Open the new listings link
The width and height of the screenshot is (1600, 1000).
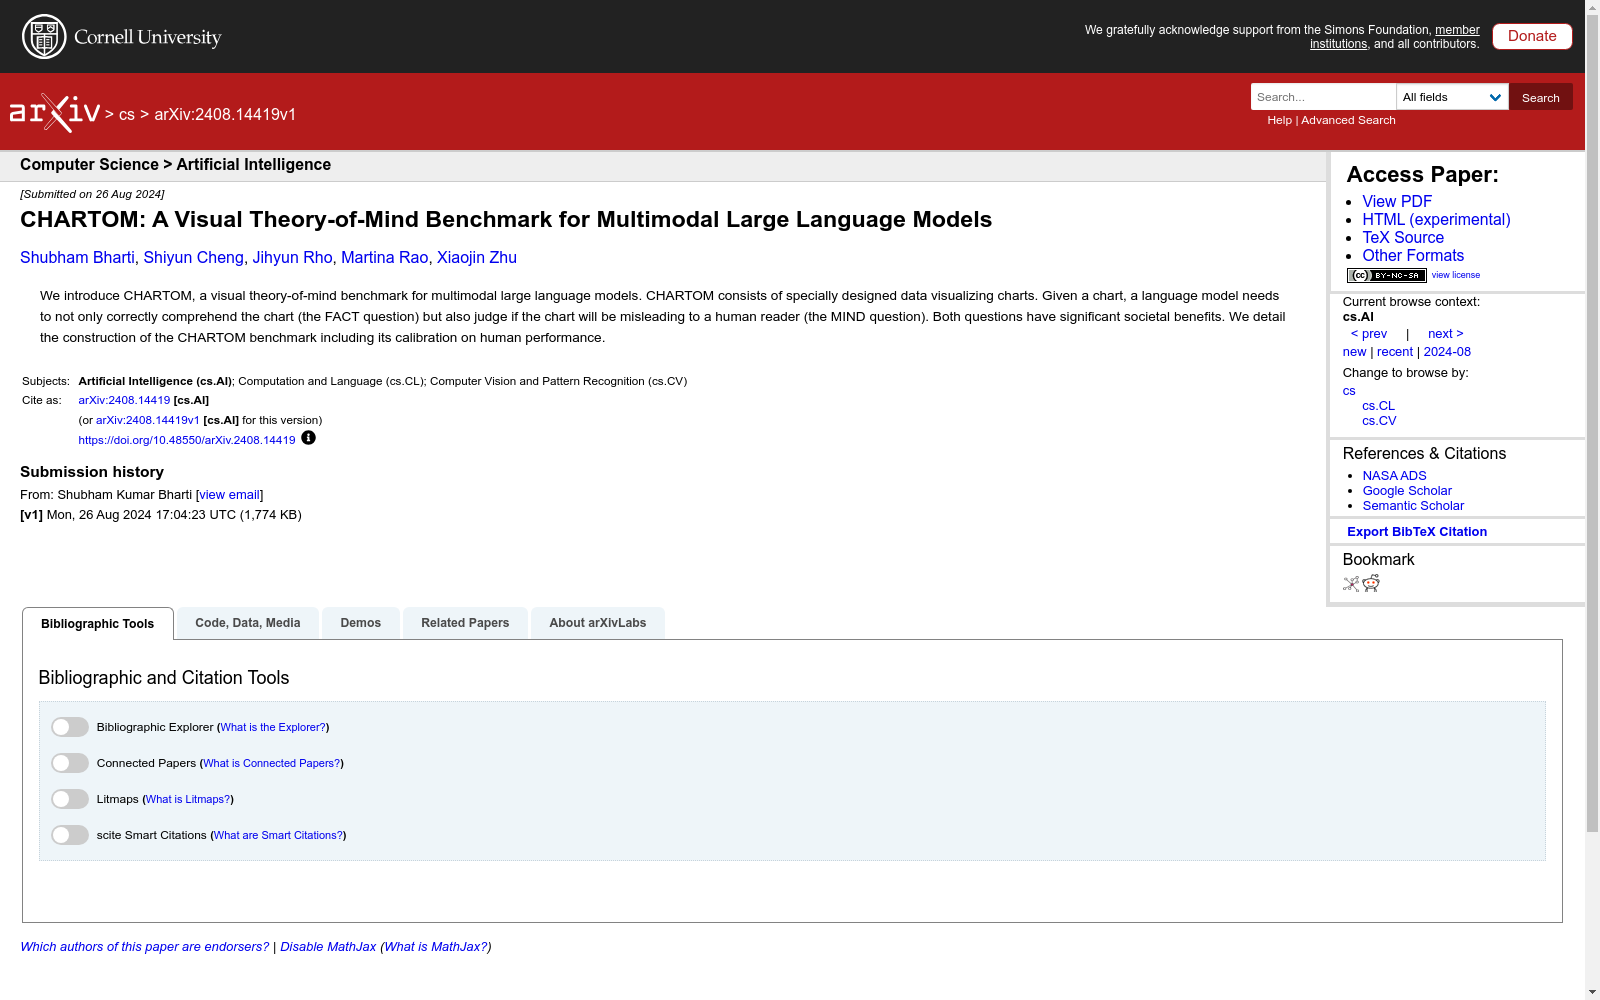pyautogui.click(x=1354, y=352)
